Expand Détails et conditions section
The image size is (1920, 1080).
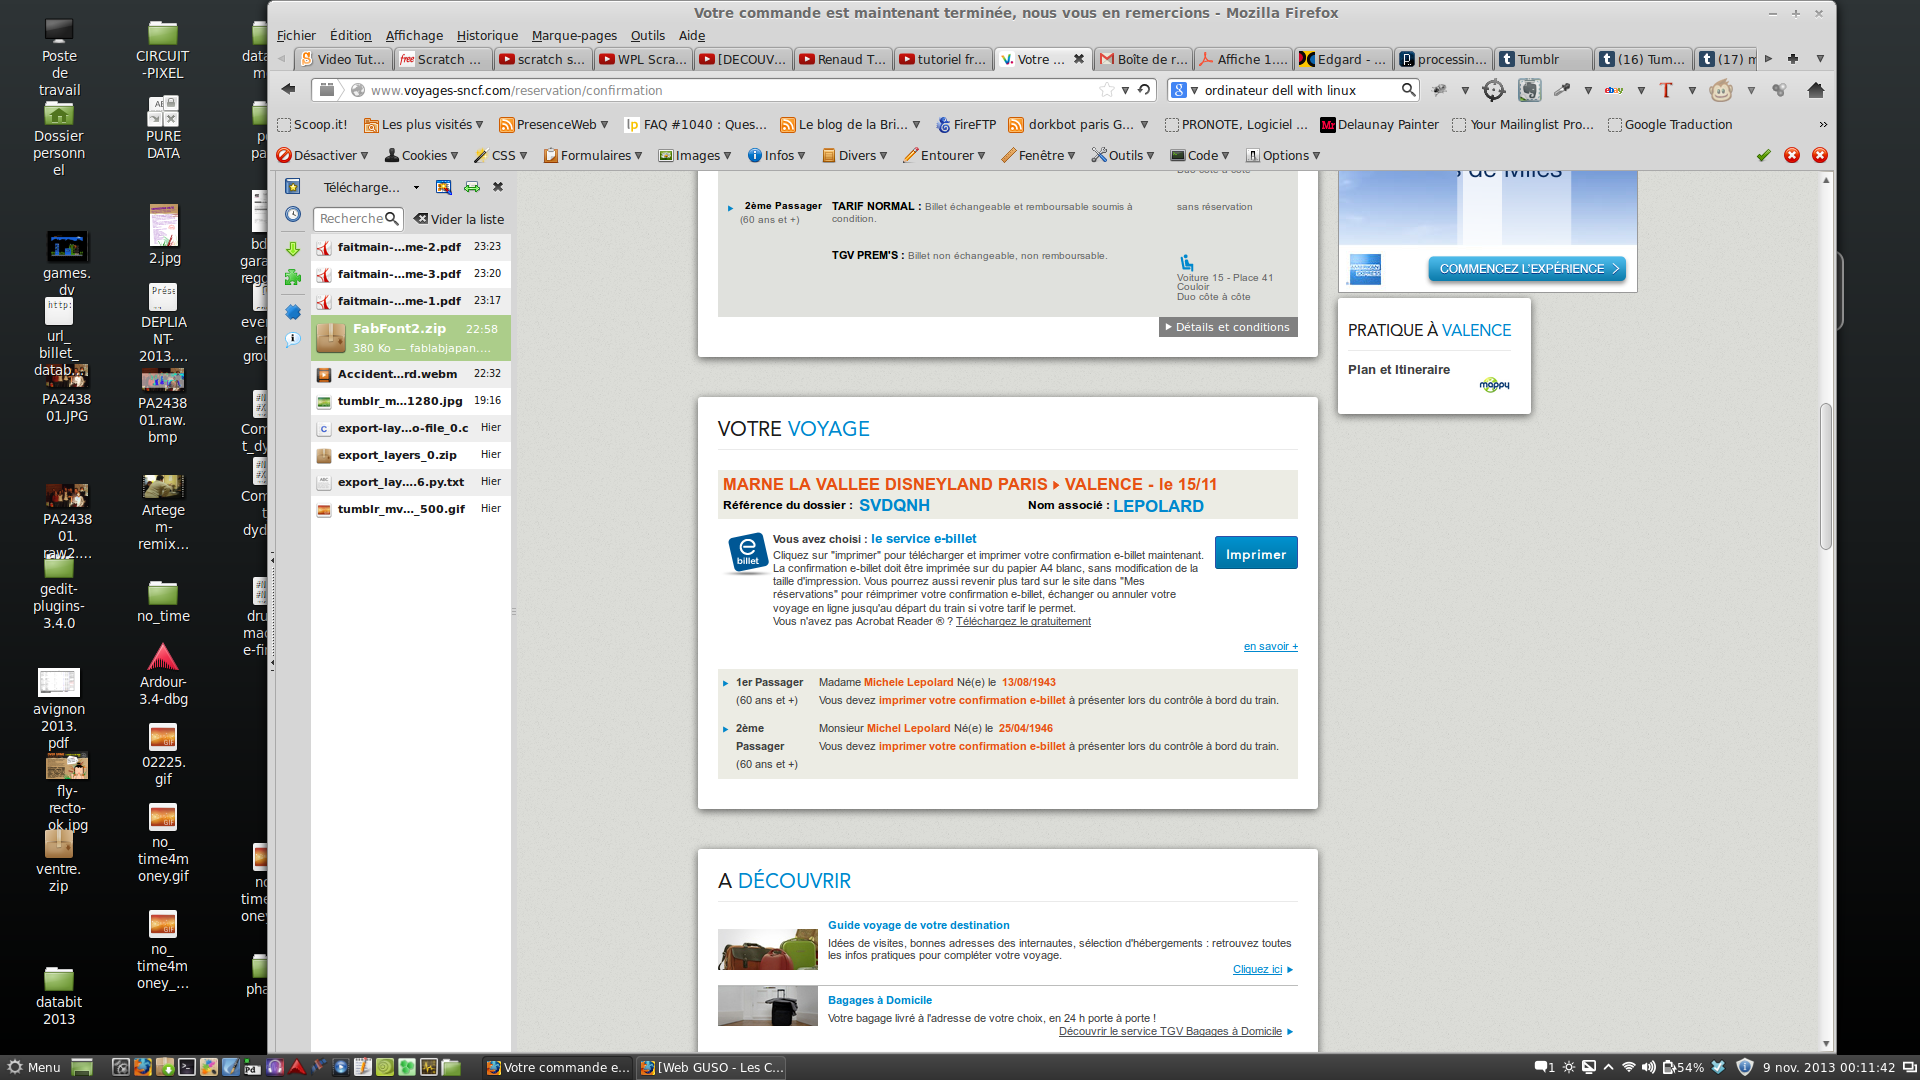1228,327
